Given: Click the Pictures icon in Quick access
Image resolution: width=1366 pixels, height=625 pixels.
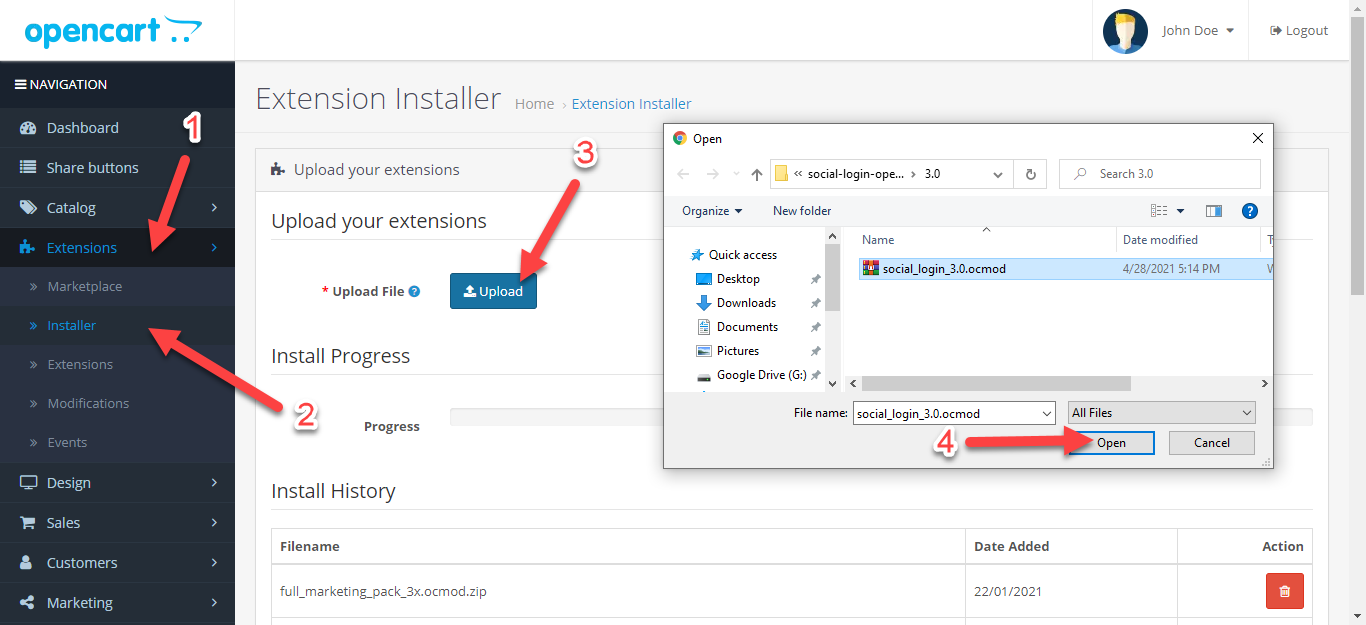Looking at the screenshot, I should [x=703, y=351].
